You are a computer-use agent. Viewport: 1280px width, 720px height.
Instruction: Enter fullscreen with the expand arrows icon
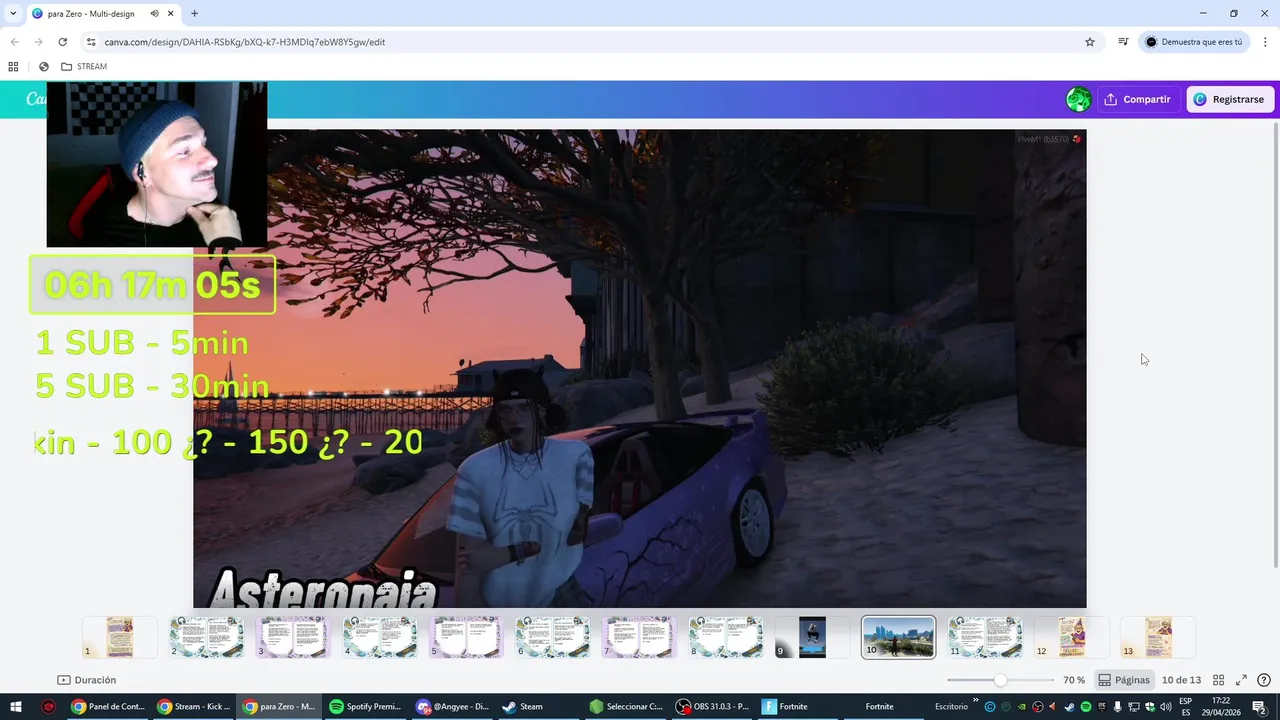1241,680
